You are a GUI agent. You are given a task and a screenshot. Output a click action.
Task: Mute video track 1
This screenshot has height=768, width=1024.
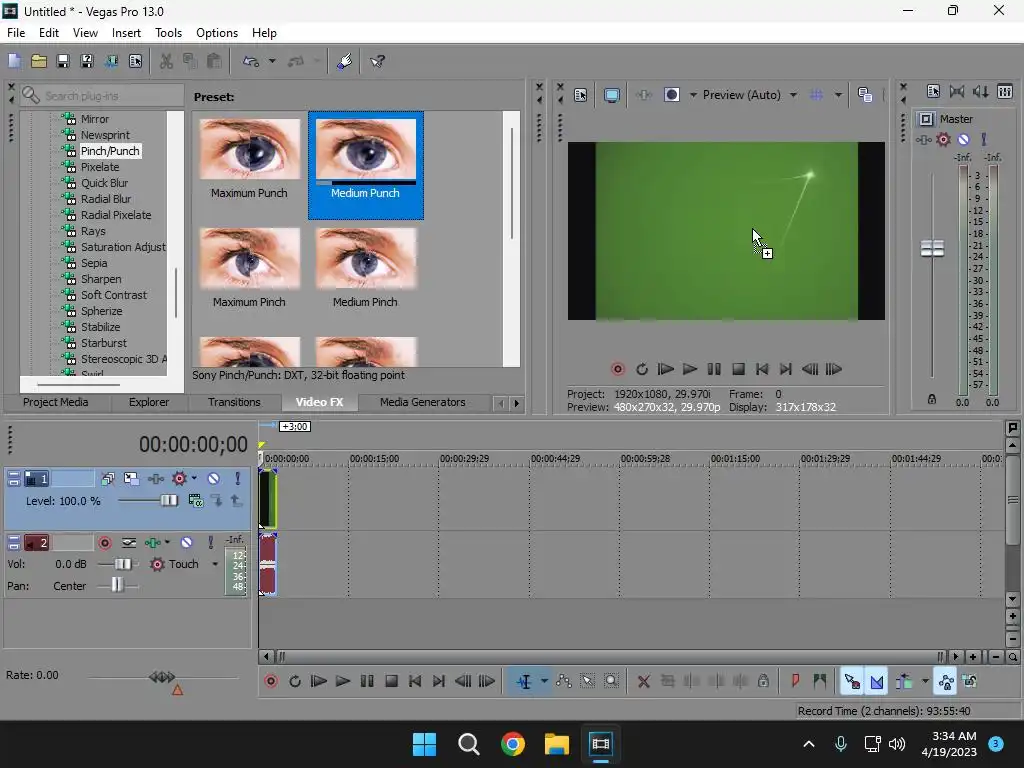click(214, 479)
